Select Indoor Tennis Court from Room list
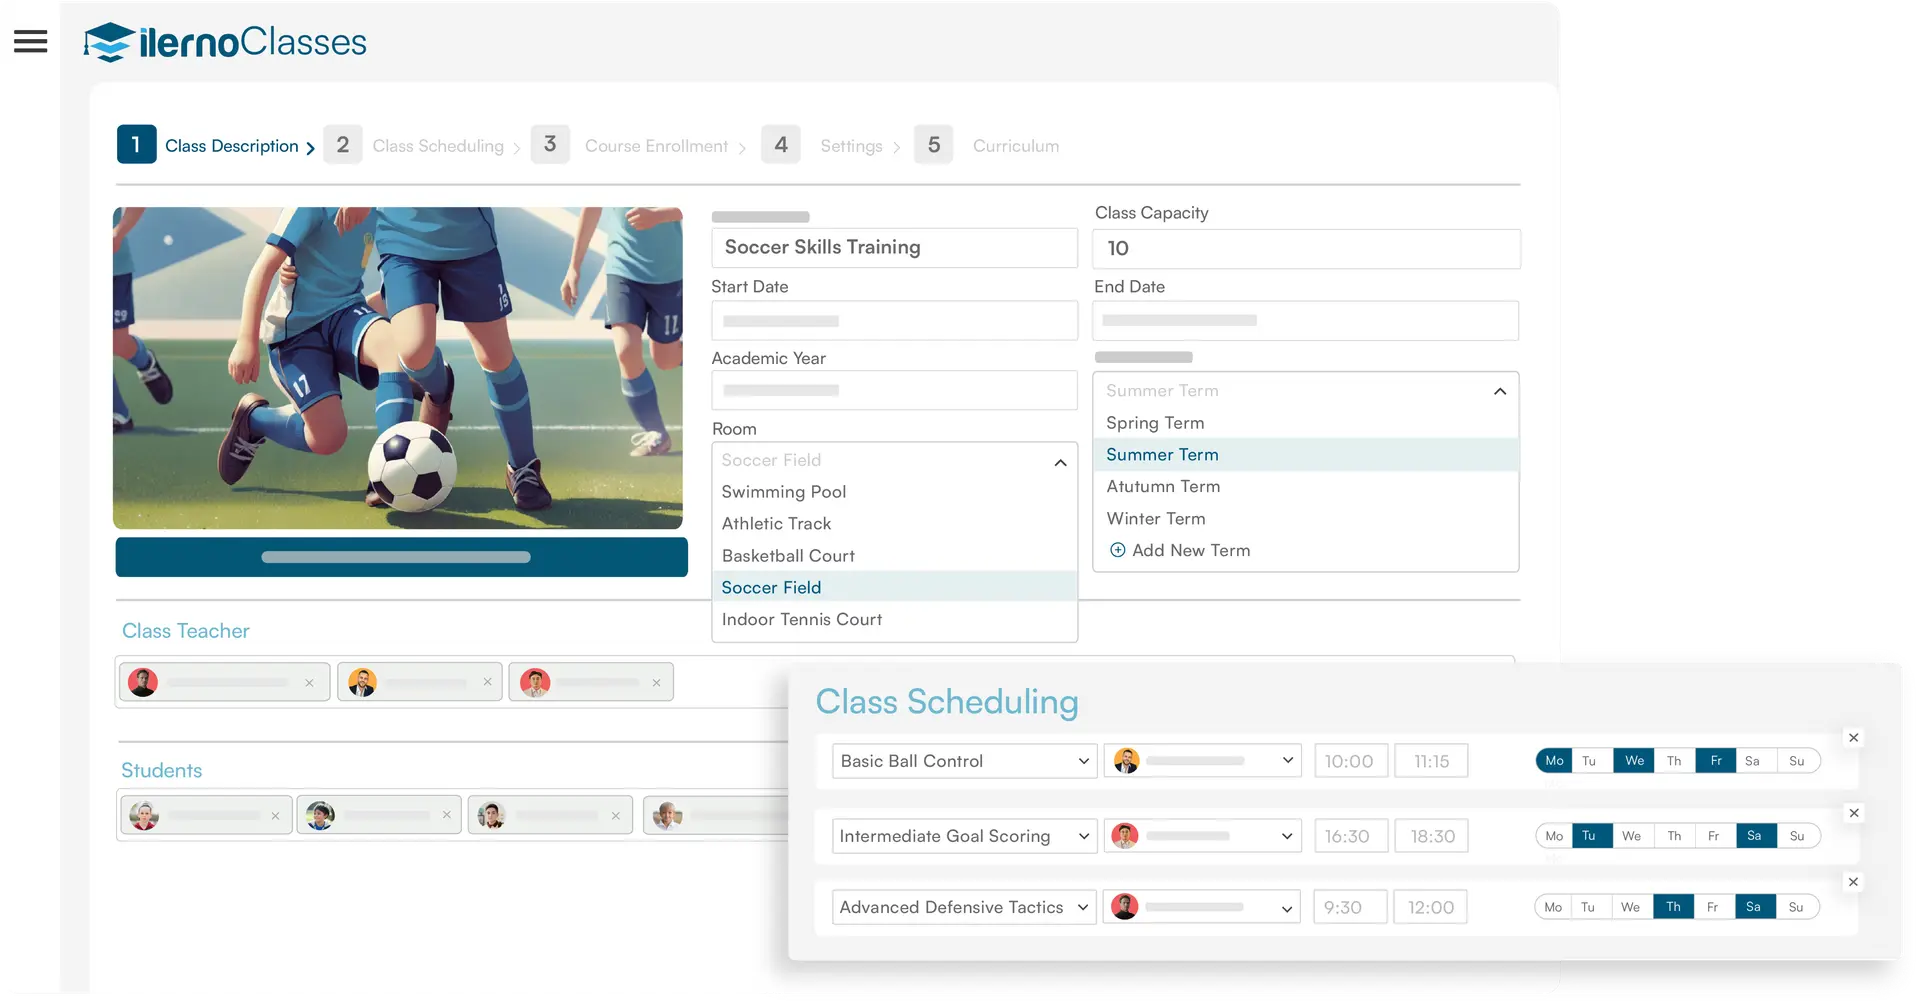 point(894,619)
